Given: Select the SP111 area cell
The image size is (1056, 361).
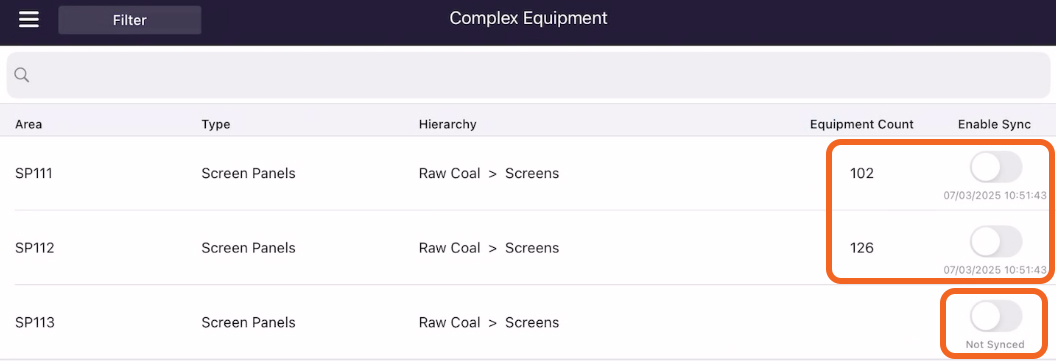Looking at the screenshot, I should [x=34, y=174].
